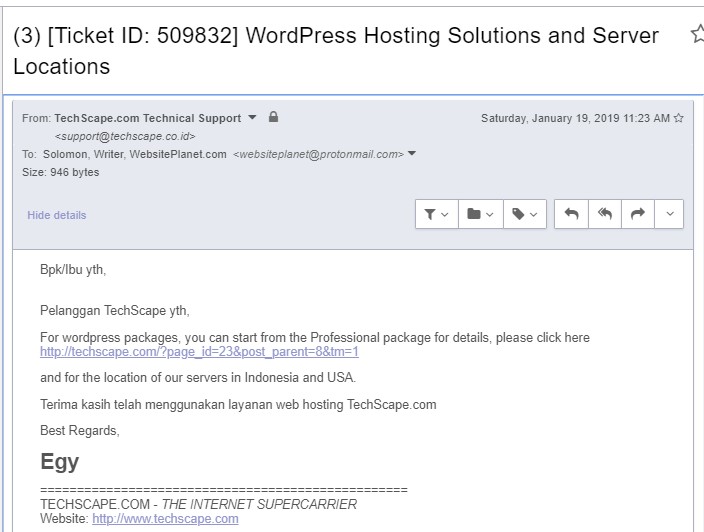
Task: Open http://www.techscape.com website link
Action: pos(165,519)
